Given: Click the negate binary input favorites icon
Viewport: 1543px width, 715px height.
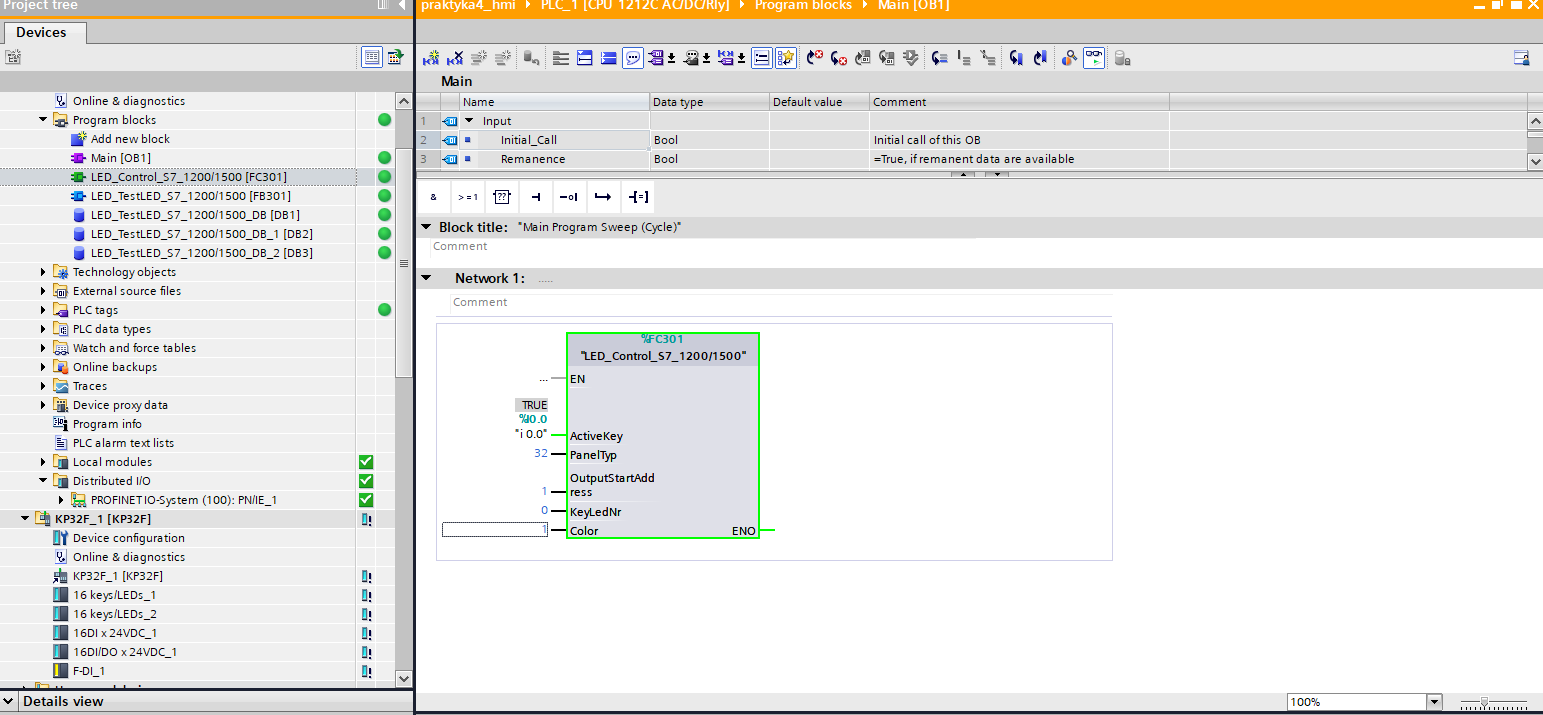Looking at the screenshot, I should coord(568,197).
